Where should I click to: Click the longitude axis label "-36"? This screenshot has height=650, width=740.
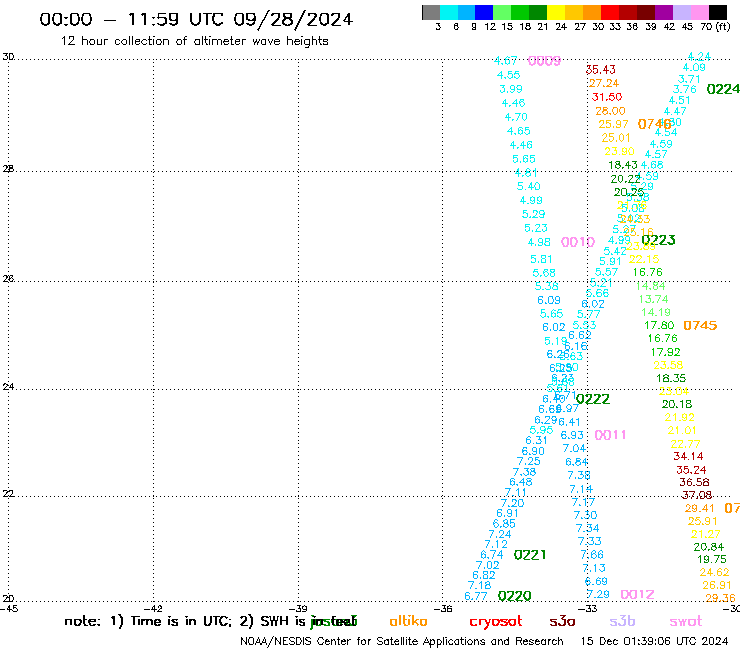click(x=444, y=608)
